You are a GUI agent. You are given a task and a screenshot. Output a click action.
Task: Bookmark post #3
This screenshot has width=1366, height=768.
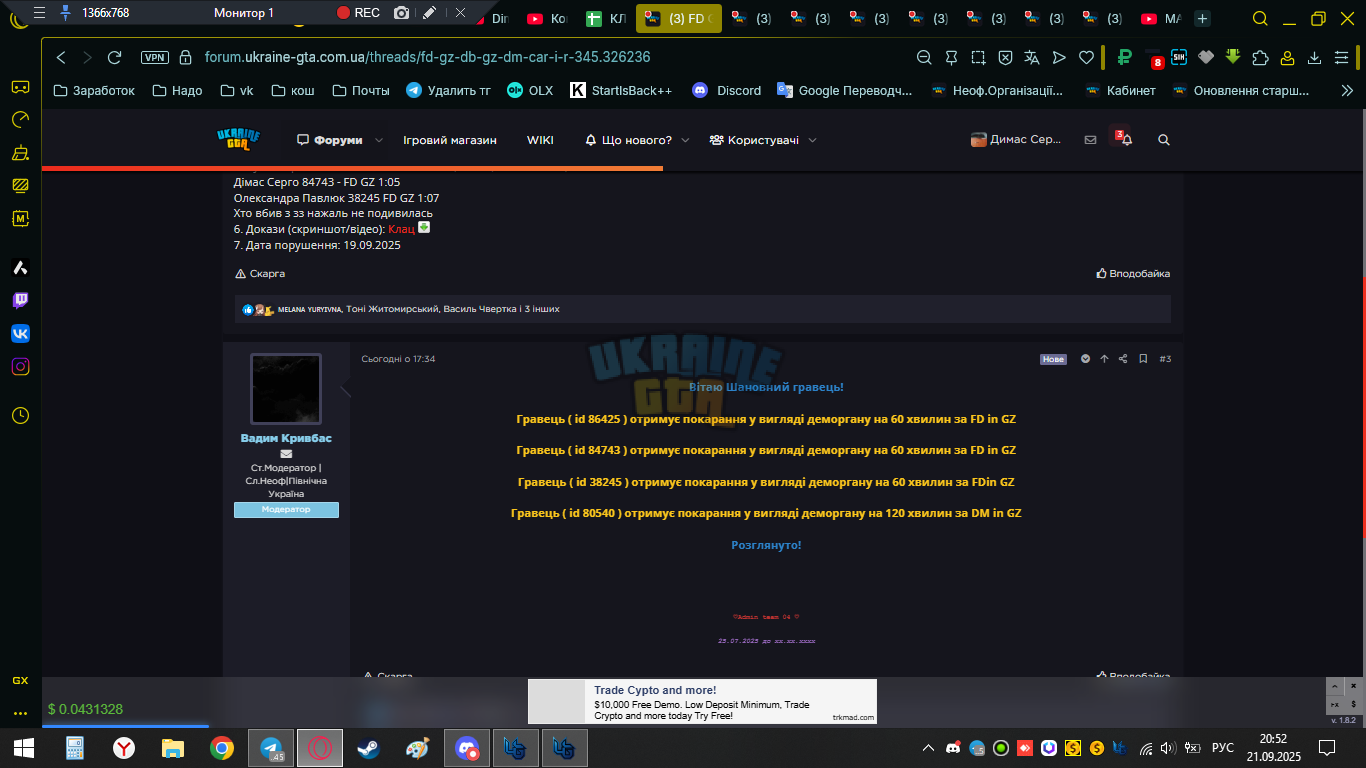(1143, 359)
